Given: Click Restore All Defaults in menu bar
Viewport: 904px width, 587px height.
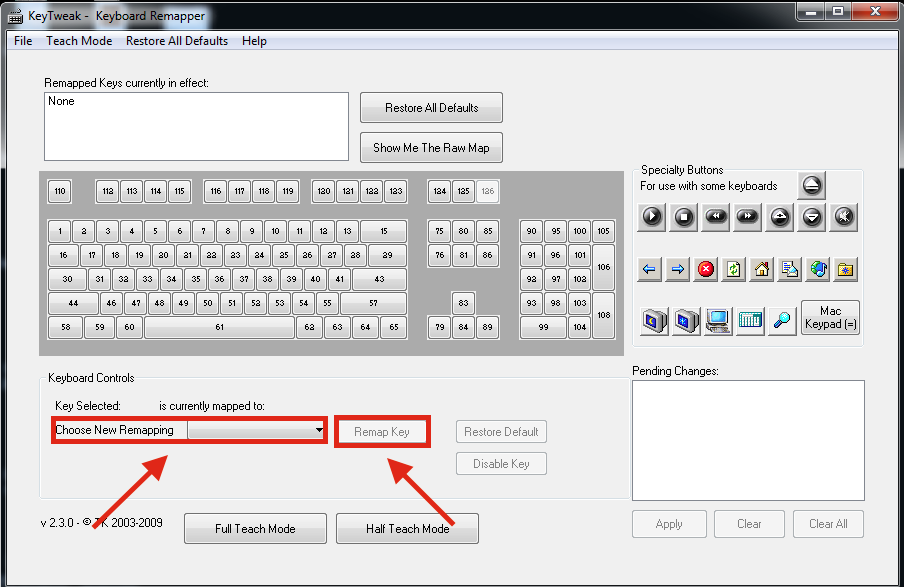Looking at the screenshot, I should 177,41.
